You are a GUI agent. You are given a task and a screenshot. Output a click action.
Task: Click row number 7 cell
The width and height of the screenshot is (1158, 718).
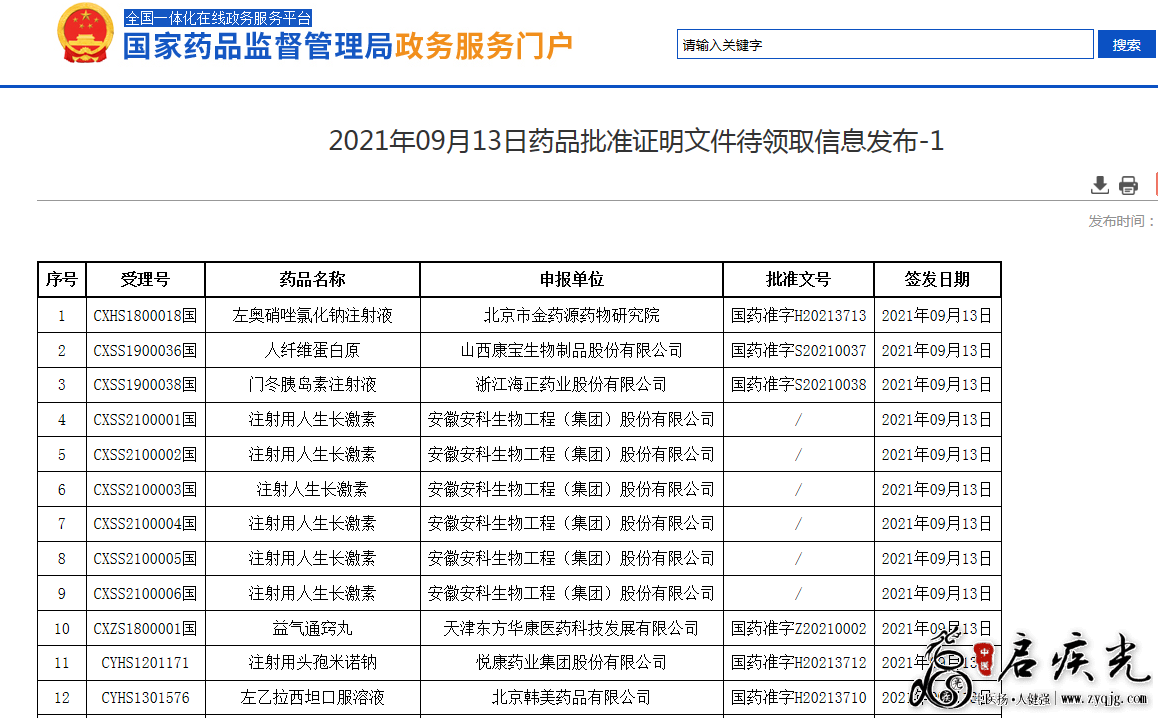pos(61,524)
